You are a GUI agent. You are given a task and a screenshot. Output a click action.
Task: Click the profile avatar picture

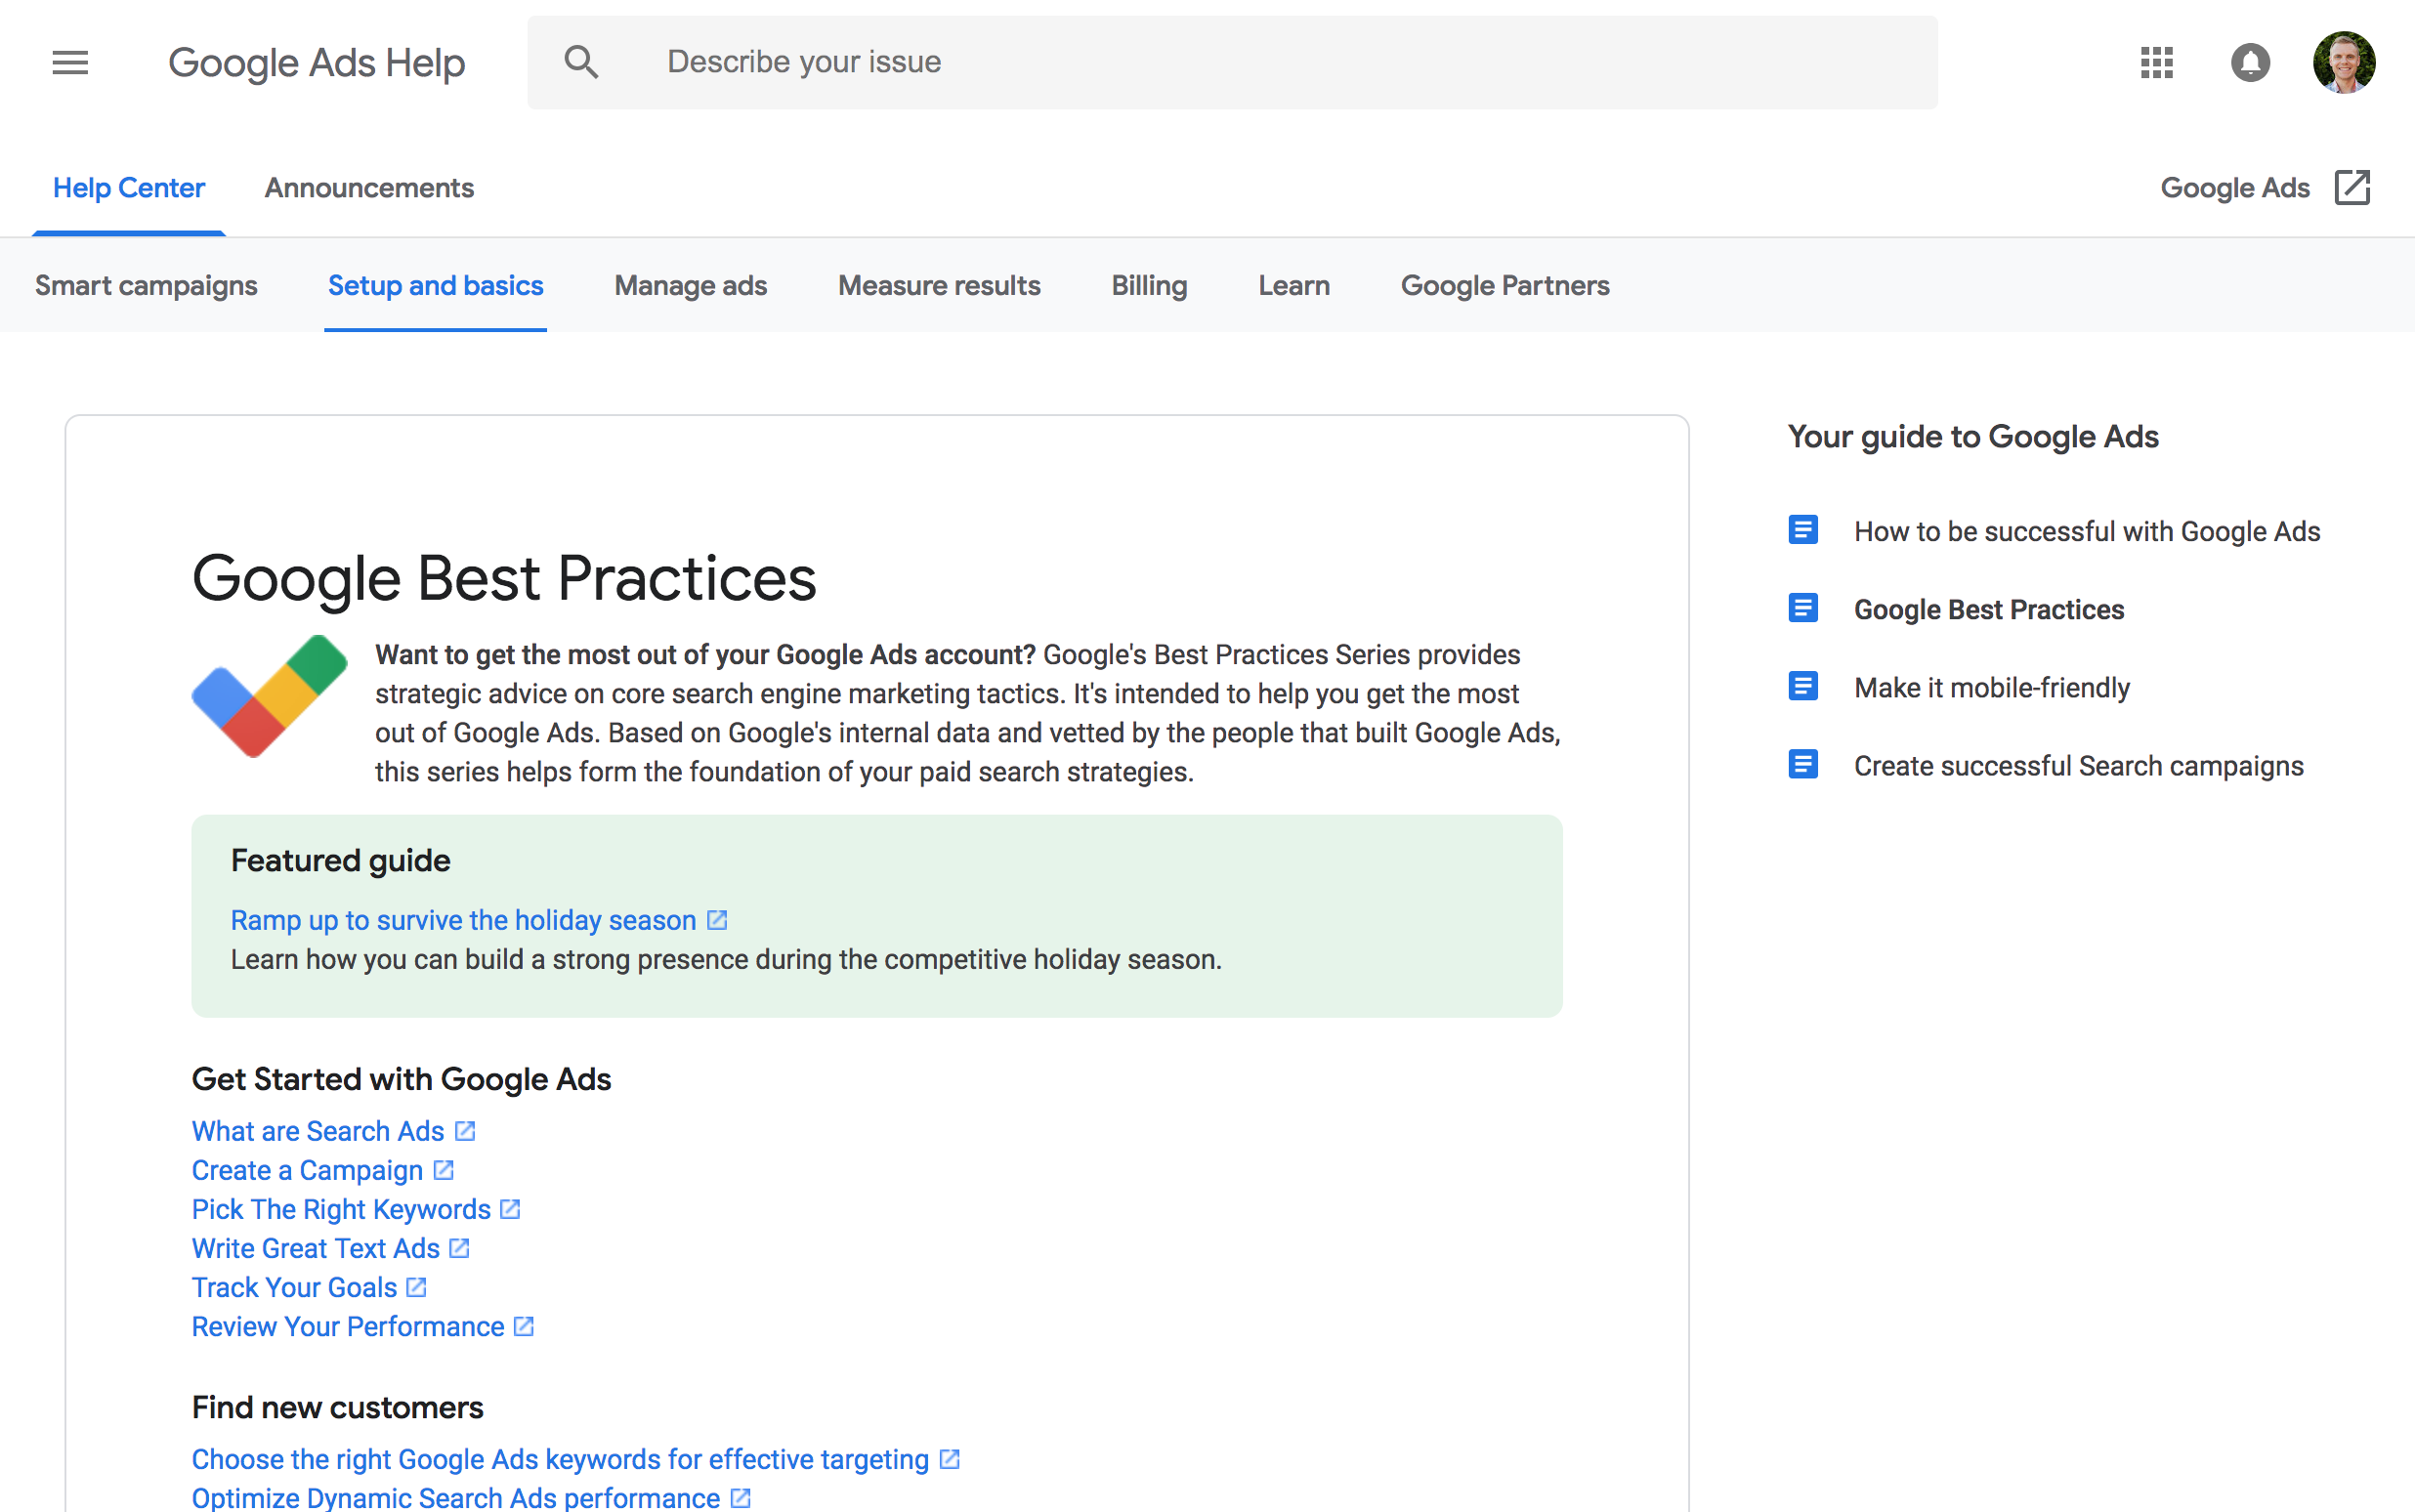point(2347,61)
